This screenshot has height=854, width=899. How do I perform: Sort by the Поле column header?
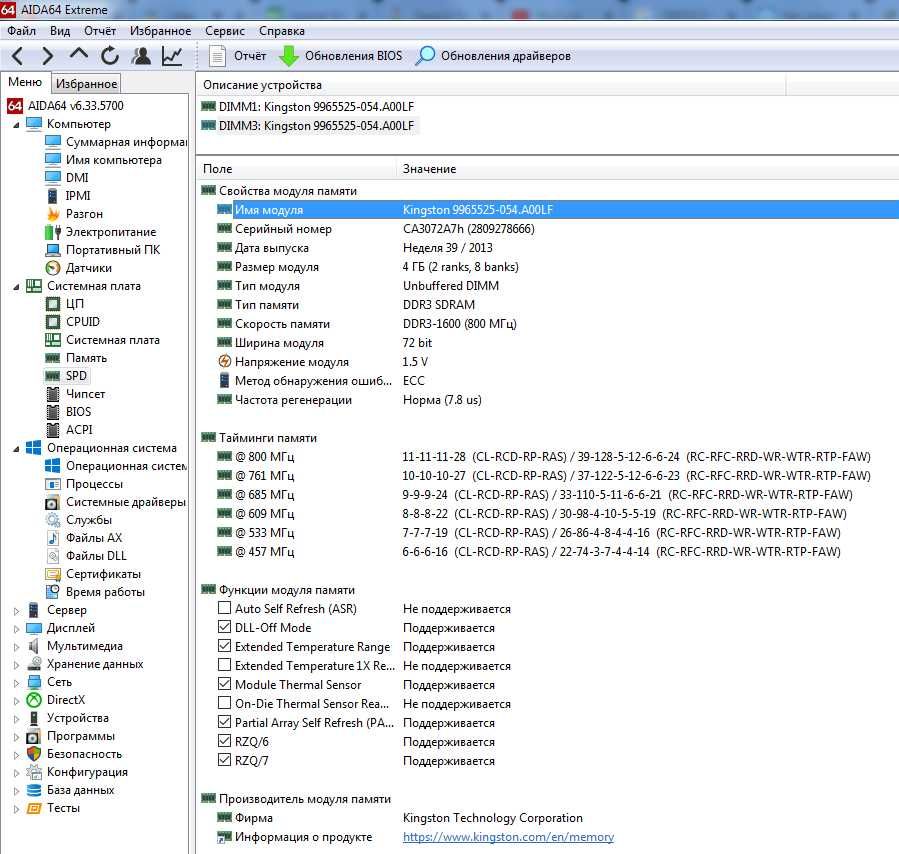click(x=296, y=169)
